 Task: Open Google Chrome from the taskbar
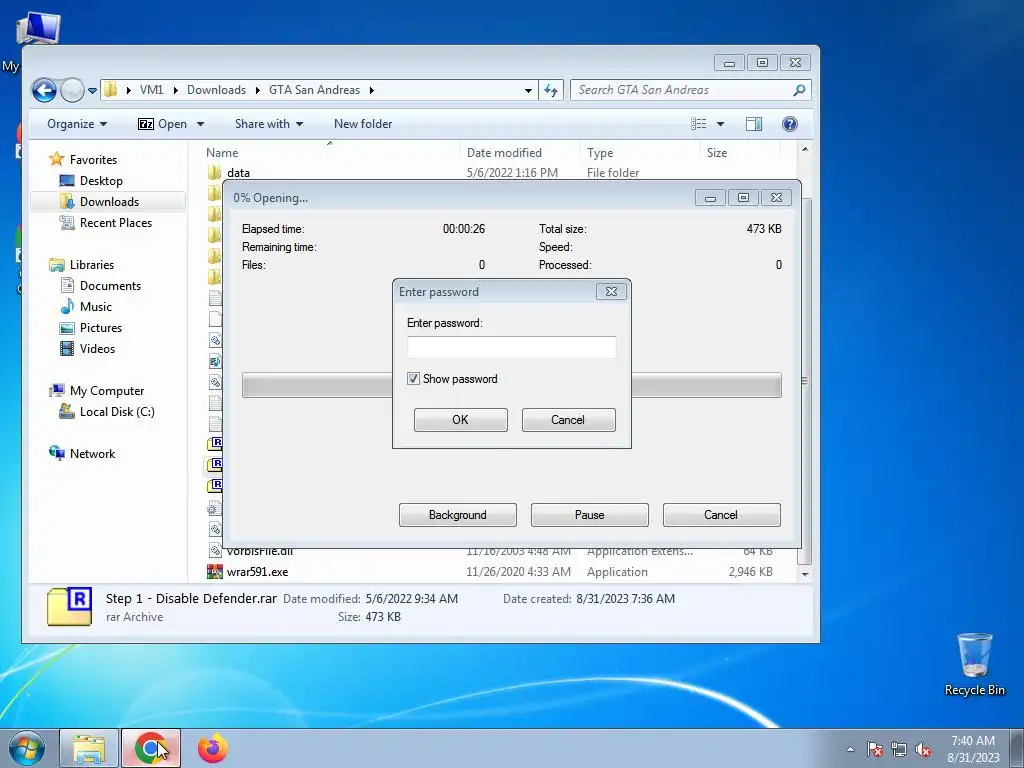point(151,748)
